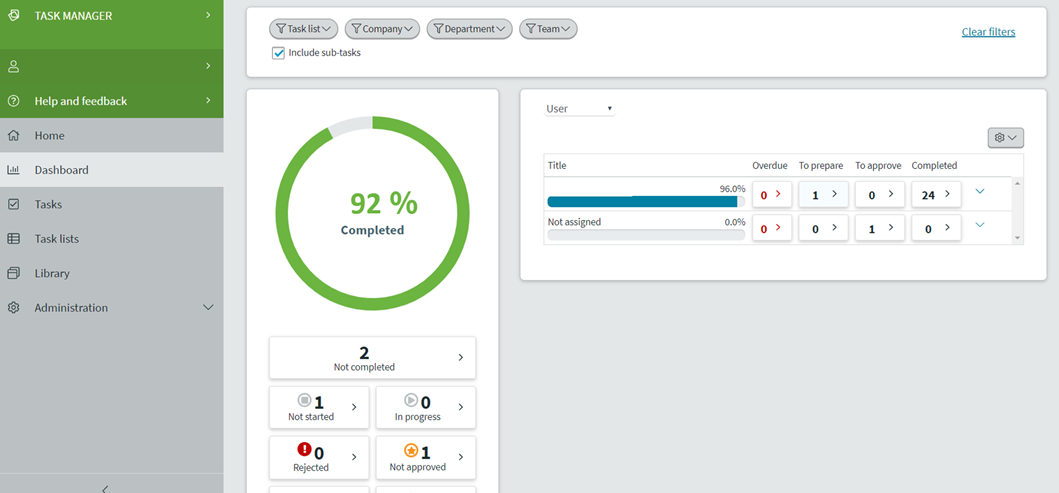Image resolution: width=1059 pixels, height=493 pixels.
Task: Click the Task Manager logo icon
Action: pos(14,16)
